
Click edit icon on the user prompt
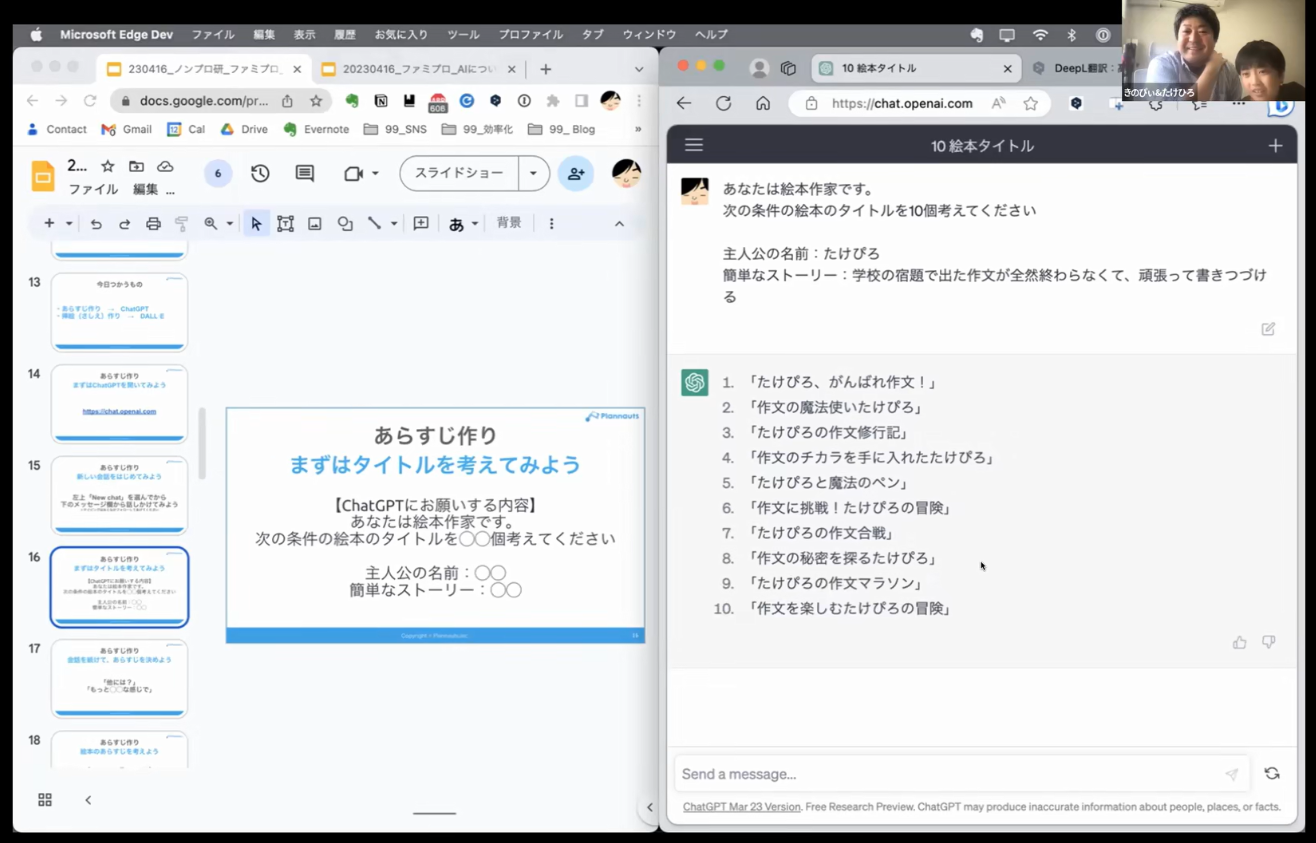tap(1268, 329)
